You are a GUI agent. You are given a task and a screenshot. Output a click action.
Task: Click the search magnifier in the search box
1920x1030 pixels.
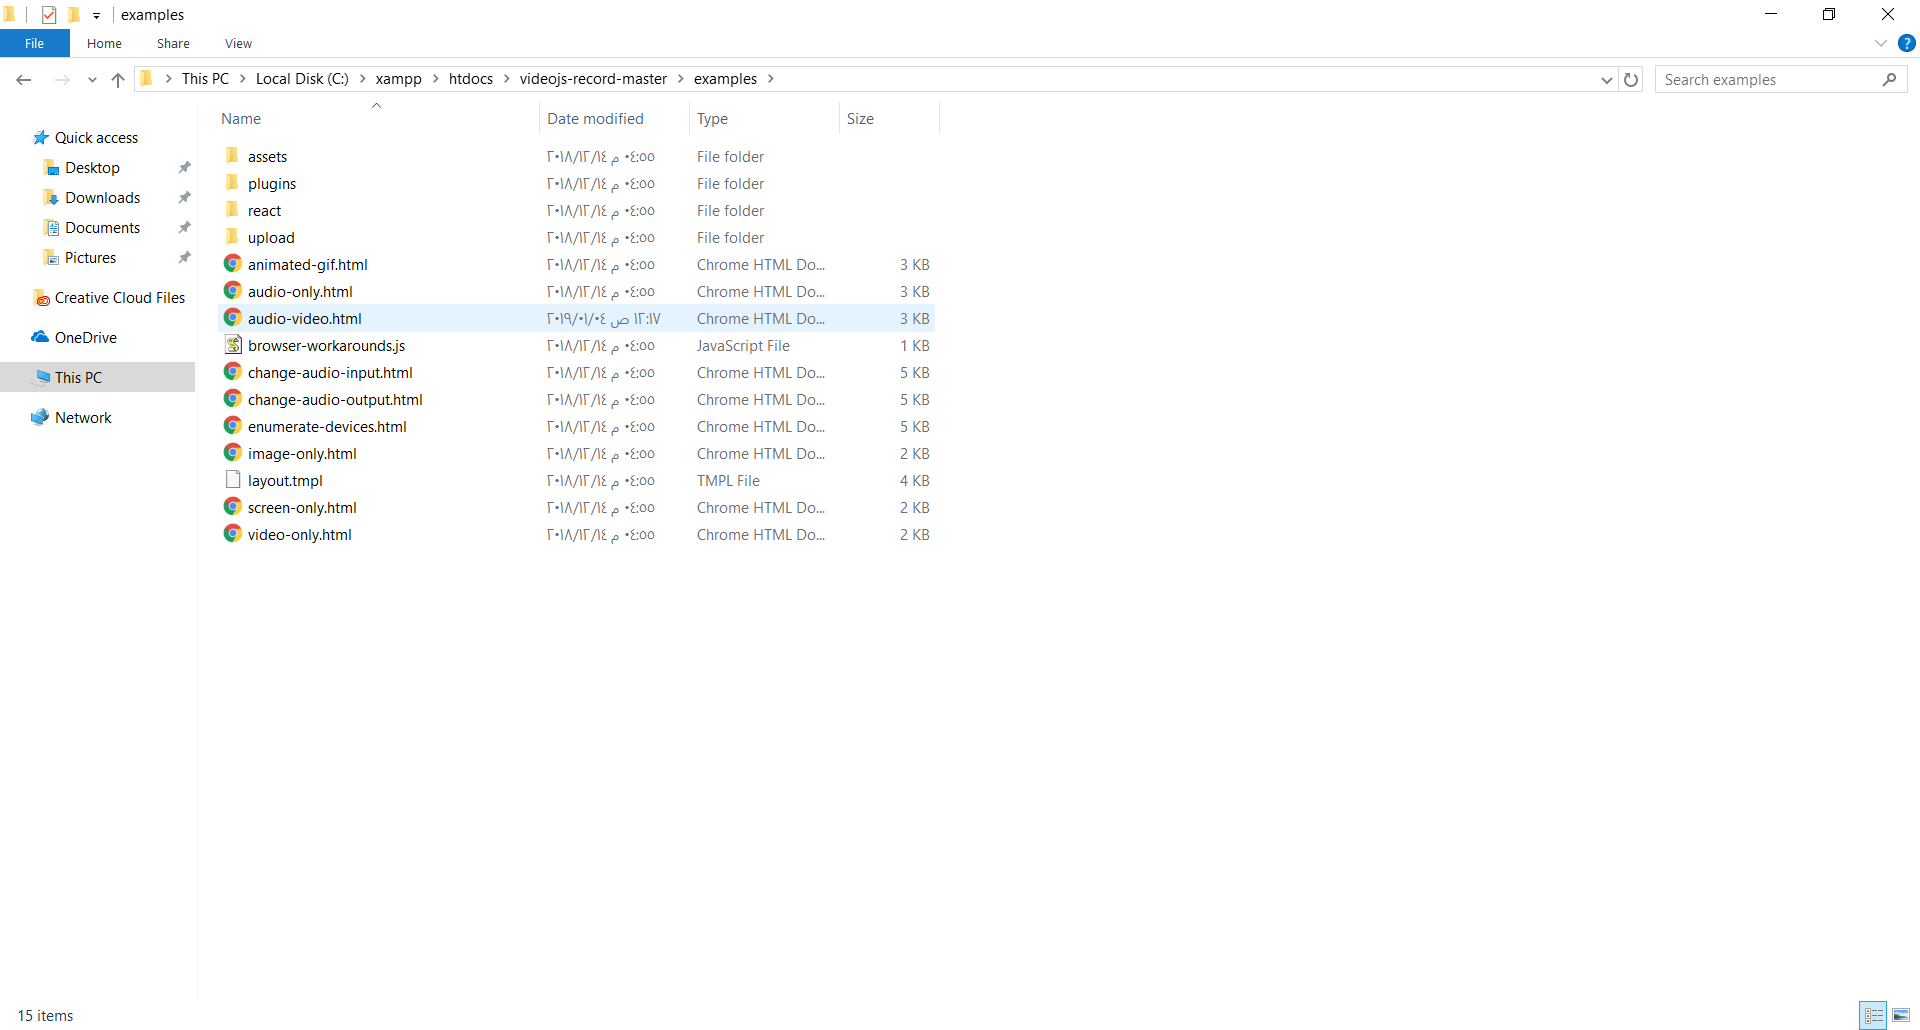pyautogui.click(x=1890, y=79)
